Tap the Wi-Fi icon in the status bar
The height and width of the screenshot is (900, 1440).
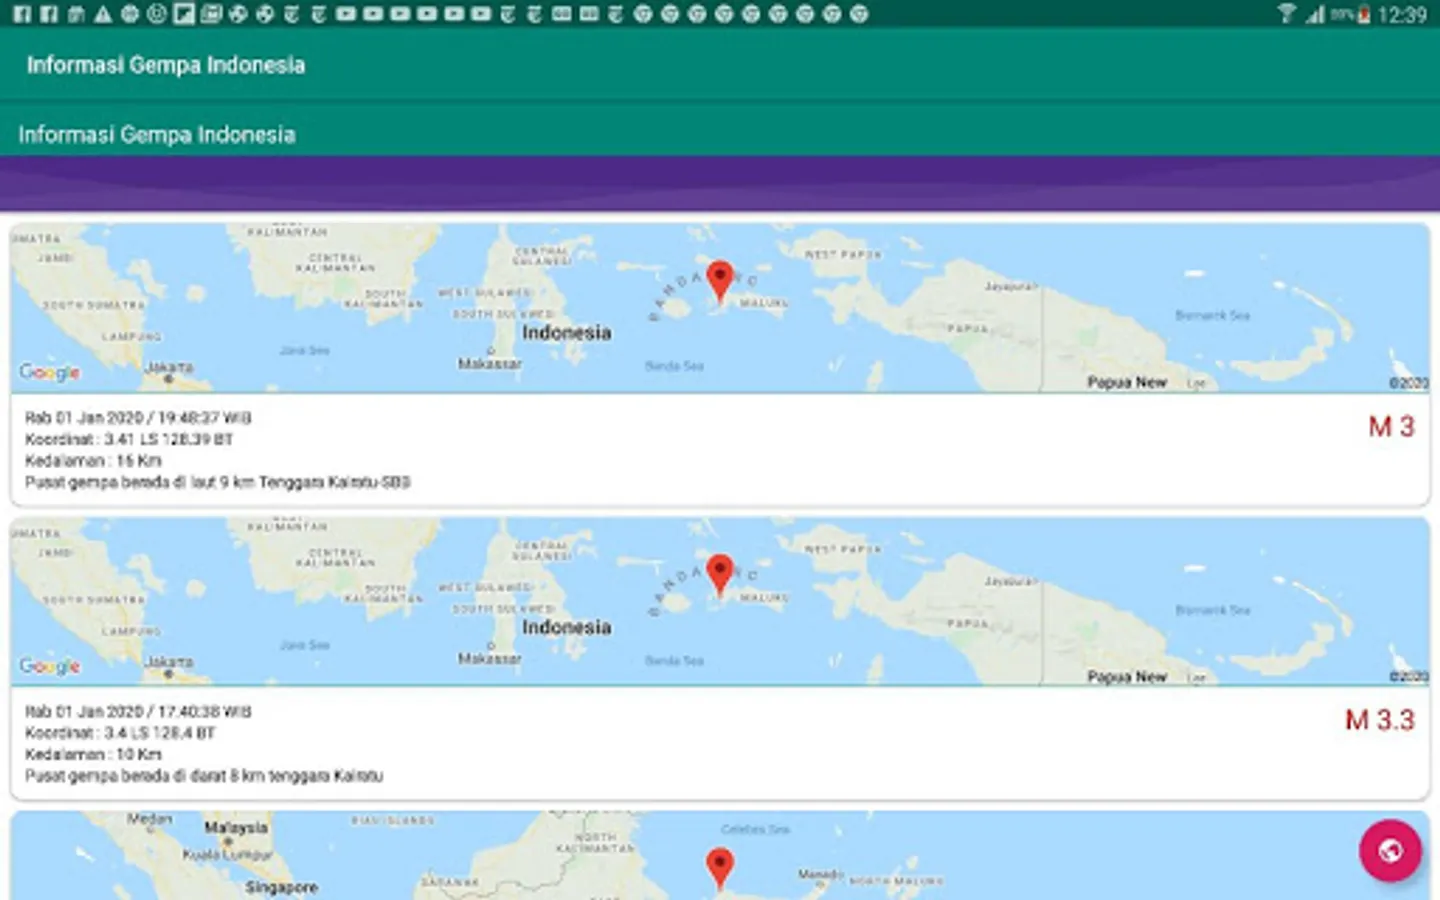coord(1286,14)
